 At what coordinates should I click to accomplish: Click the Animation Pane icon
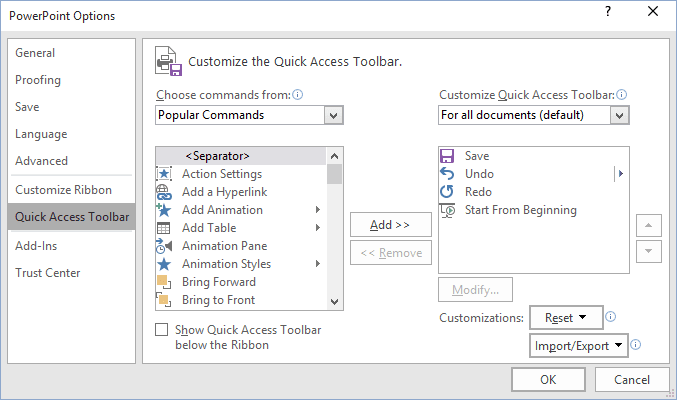coord(164,246)
